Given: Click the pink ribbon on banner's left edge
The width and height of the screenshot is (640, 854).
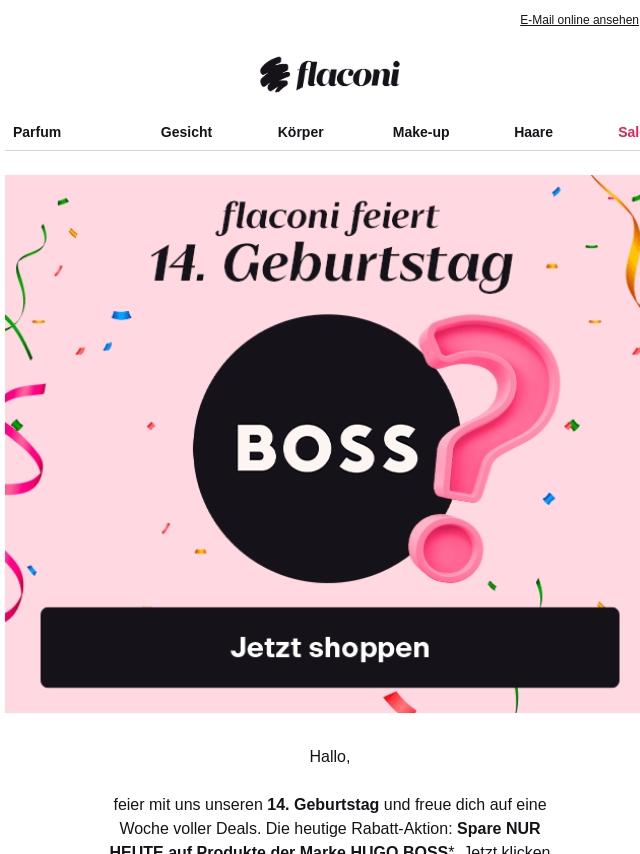Looking at the screenshot, I should [23, 438].
